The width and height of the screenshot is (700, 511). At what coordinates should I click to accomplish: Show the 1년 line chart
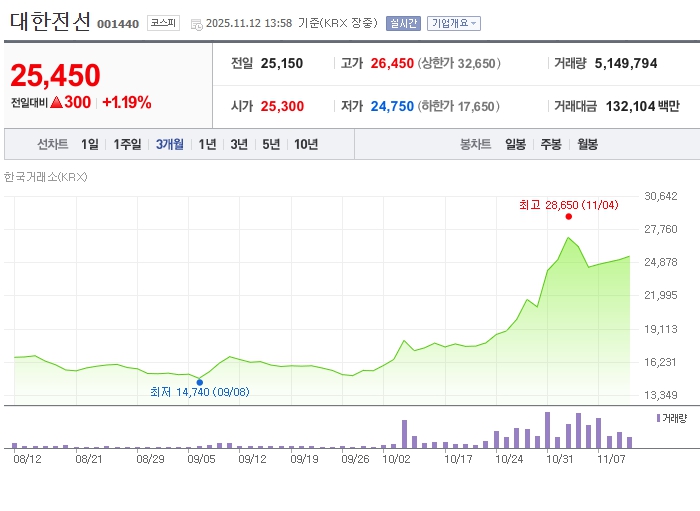coord(207,145)
